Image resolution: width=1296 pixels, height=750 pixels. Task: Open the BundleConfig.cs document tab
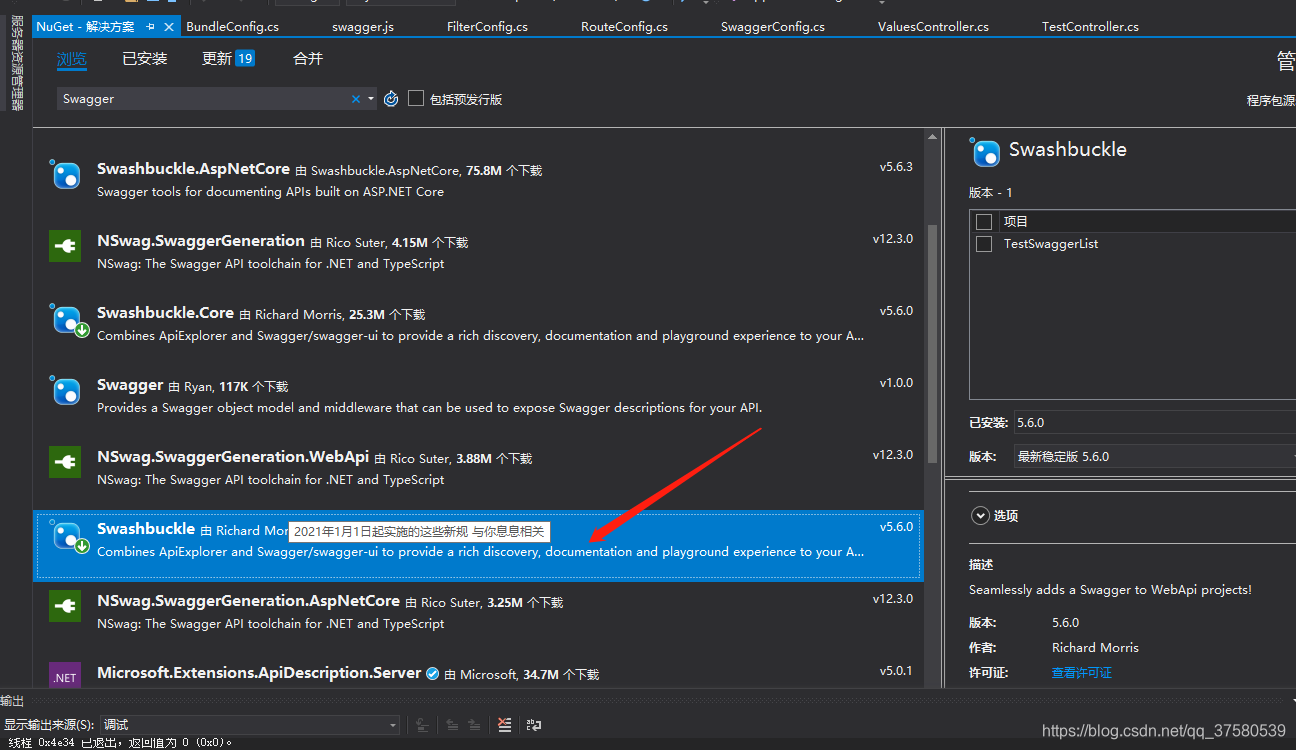232,27
